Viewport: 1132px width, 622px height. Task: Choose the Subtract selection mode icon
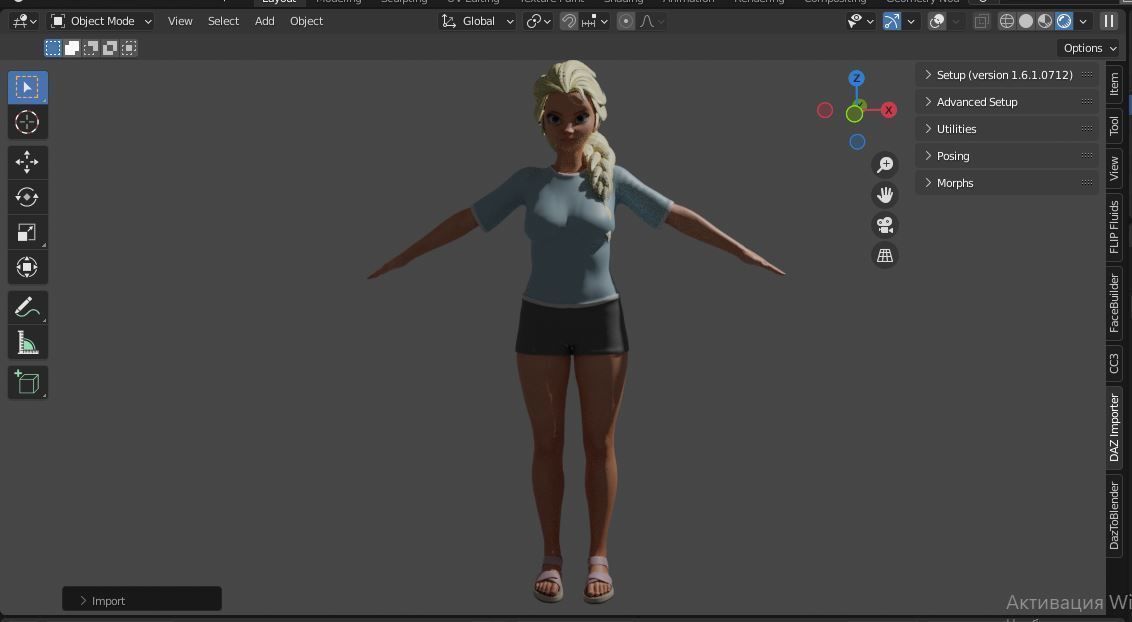click(90, 48)
